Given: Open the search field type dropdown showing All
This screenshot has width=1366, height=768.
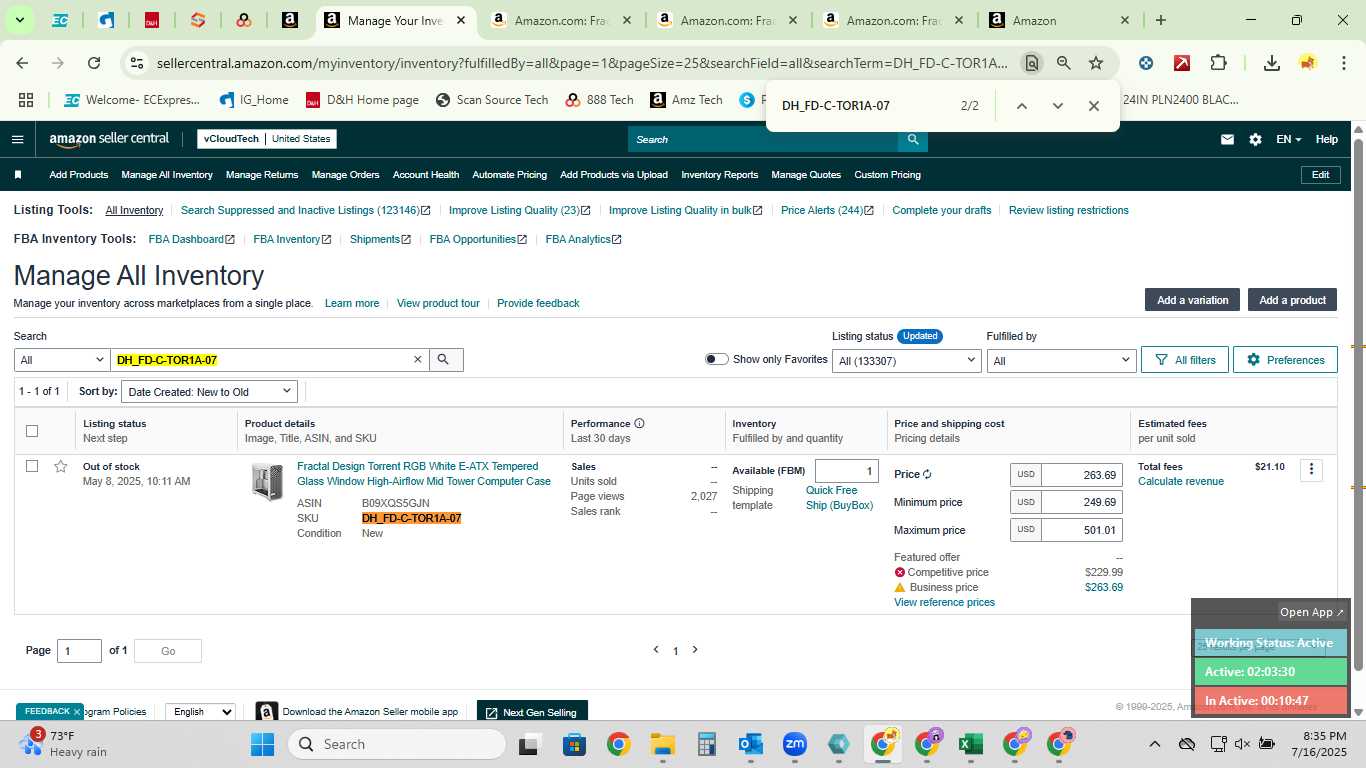Looking at the screenshot, I should click(x=62, y=360).
